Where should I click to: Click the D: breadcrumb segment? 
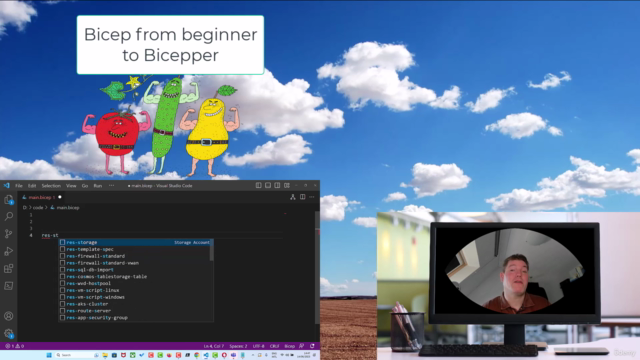click(x=25, y=207)
